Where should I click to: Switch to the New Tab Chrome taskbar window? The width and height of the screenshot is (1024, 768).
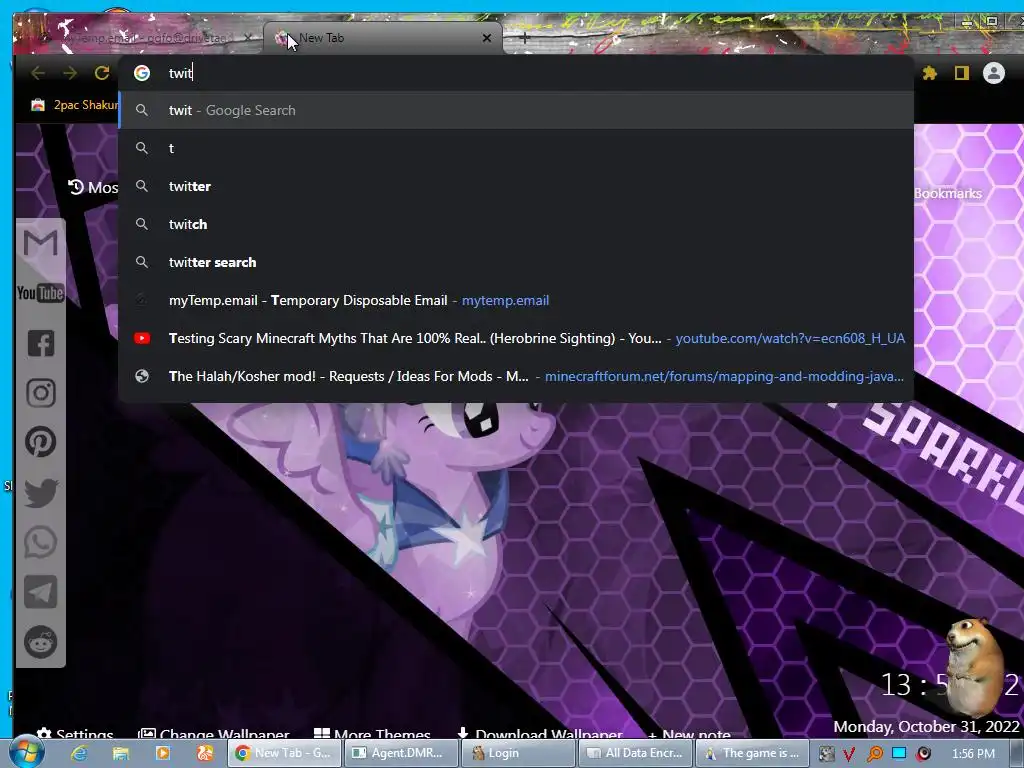(x=285, y=753)
